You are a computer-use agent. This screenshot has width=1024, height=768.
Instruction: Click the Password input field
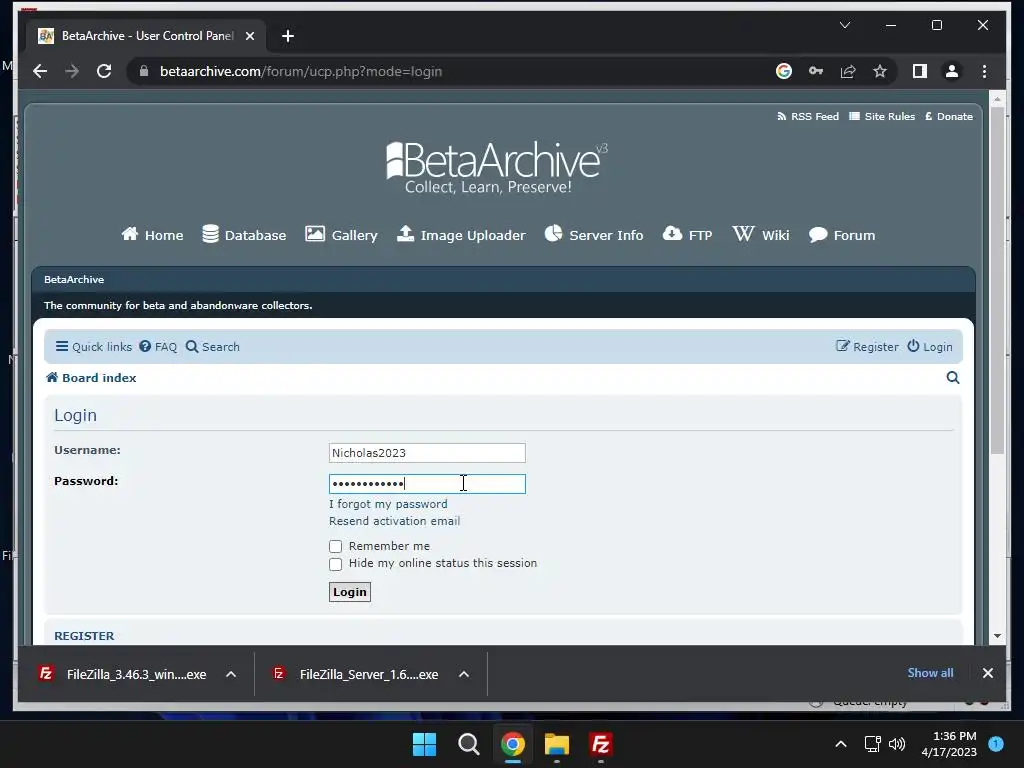[427, 483]
